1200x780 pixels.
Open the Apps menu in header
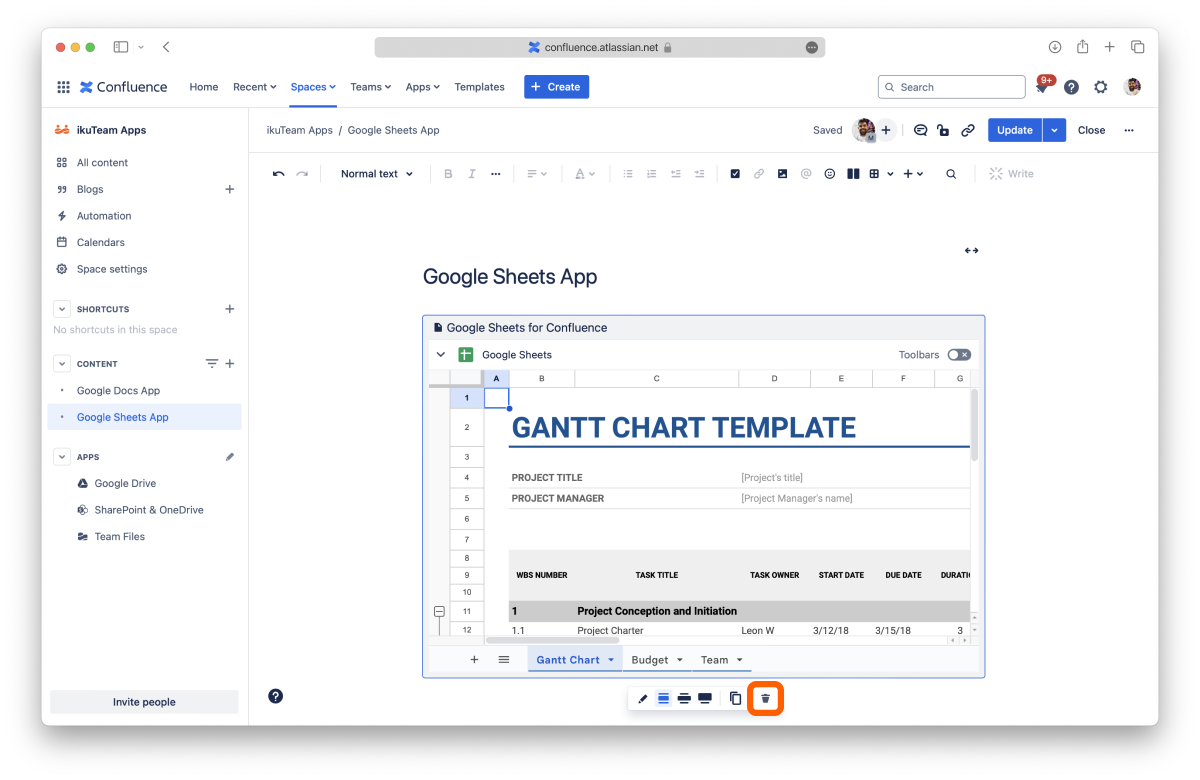coord(423,87)
